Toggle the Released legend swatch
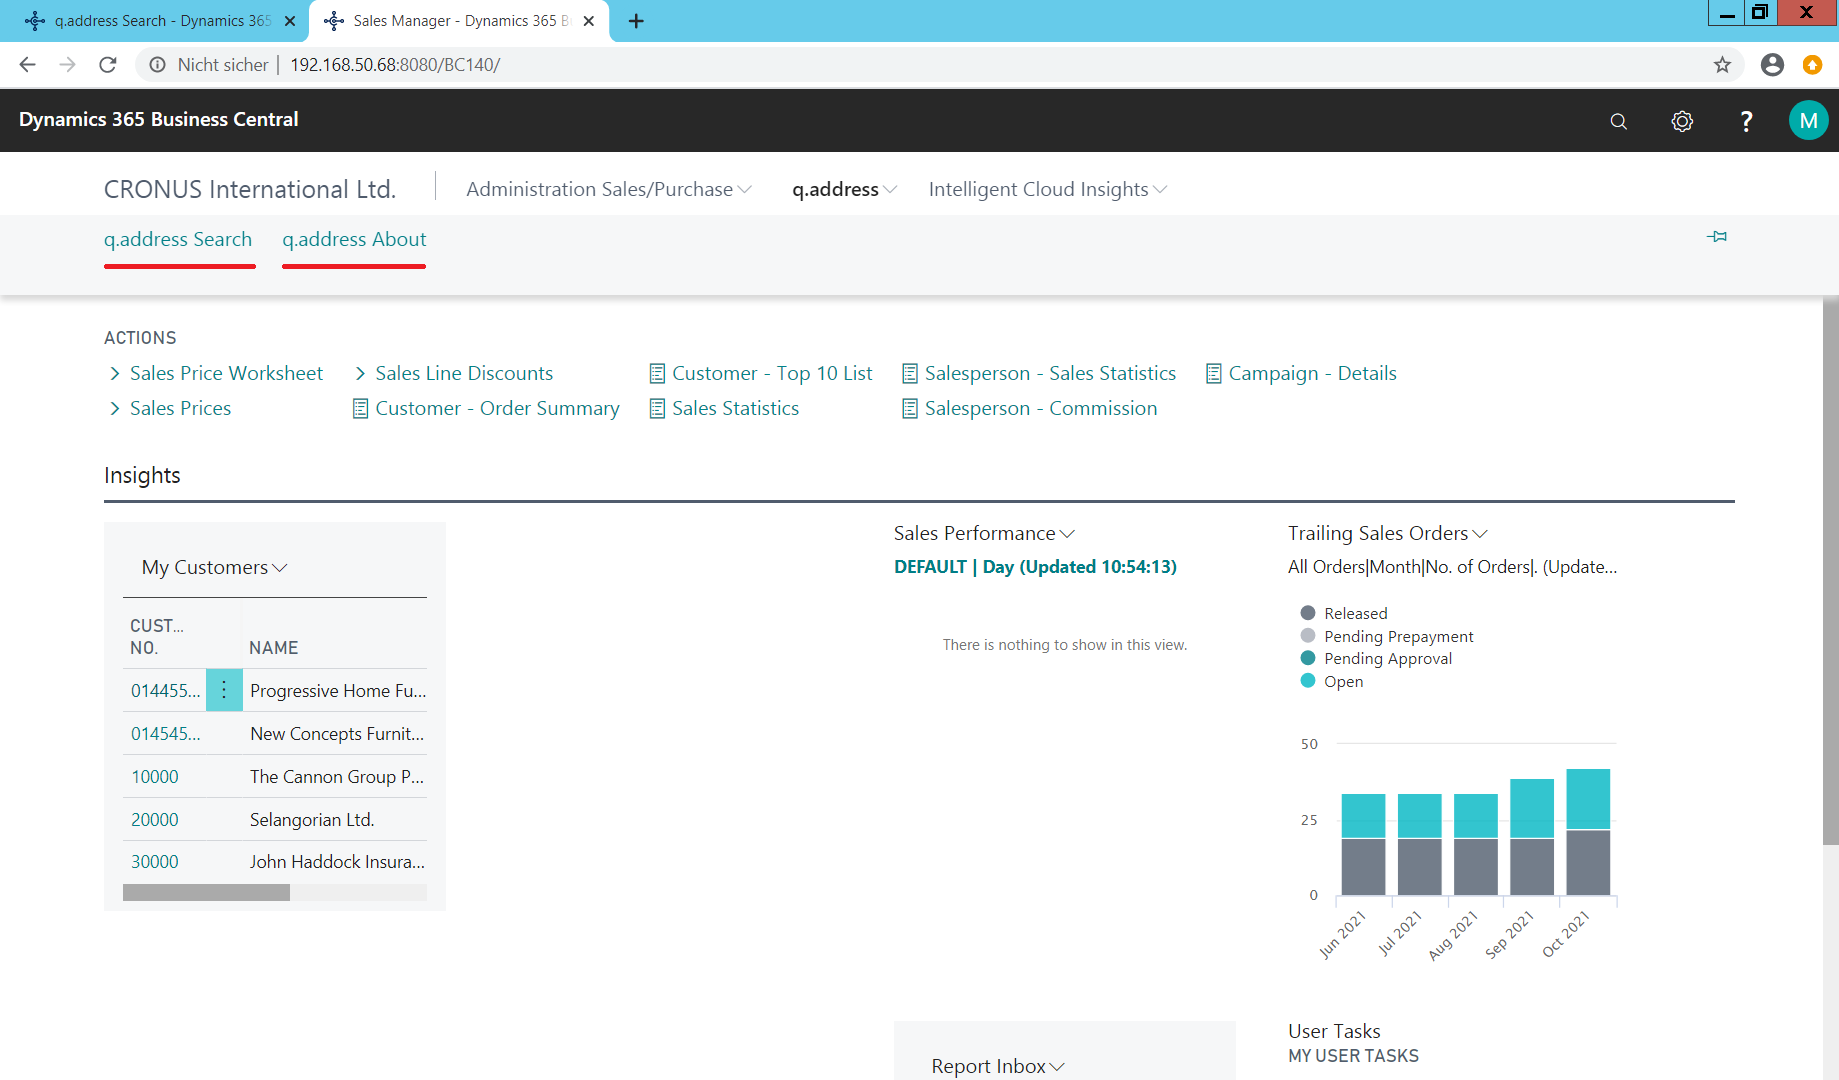 [x=1307, y=613]
